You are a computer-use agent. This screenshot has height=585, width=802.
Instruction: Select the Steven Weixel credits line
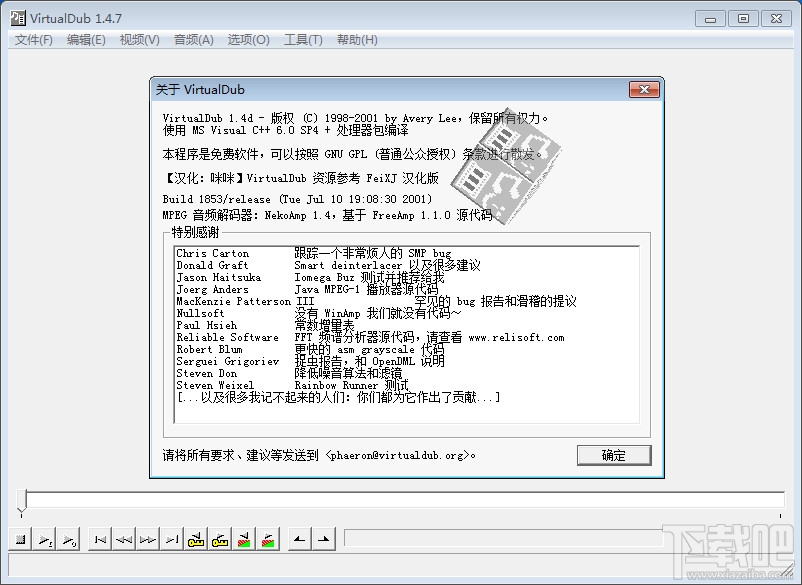(x=292, y=386)
